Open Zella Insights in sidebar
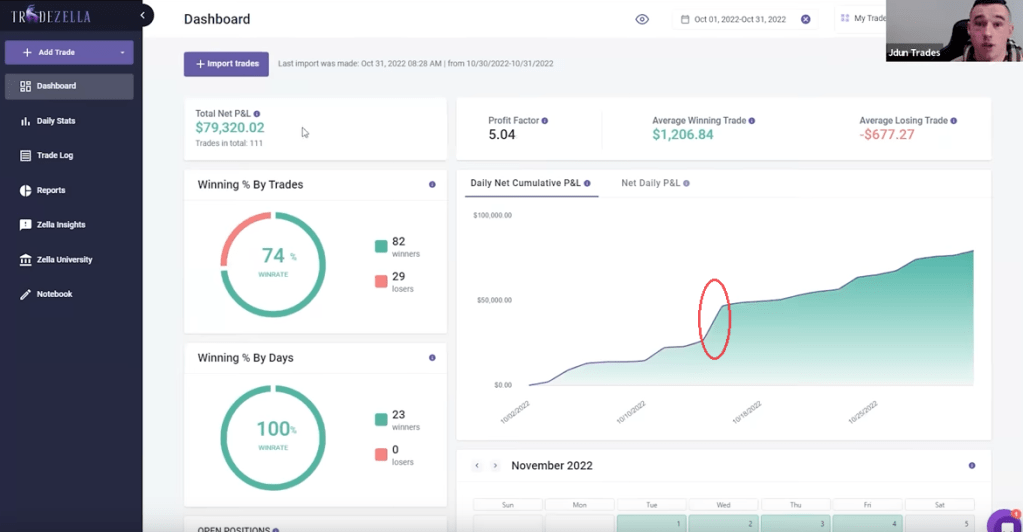 60,225
